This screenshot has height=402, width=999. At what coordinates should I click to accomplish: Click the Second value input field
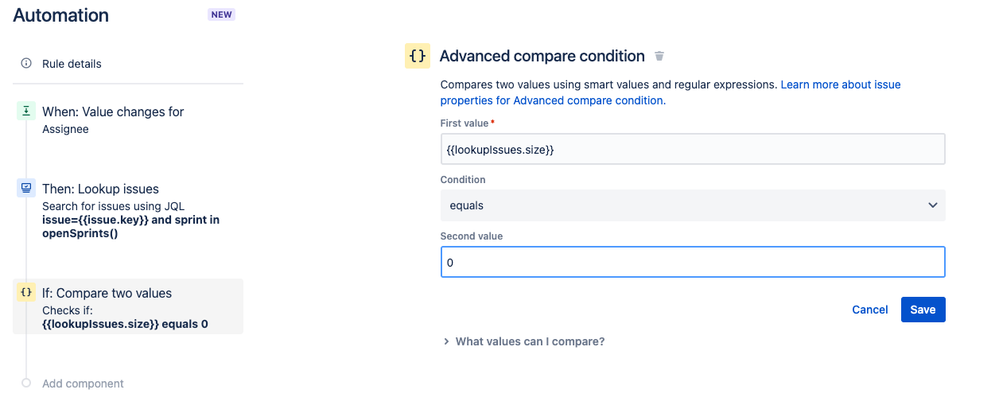tap(693, 262)
